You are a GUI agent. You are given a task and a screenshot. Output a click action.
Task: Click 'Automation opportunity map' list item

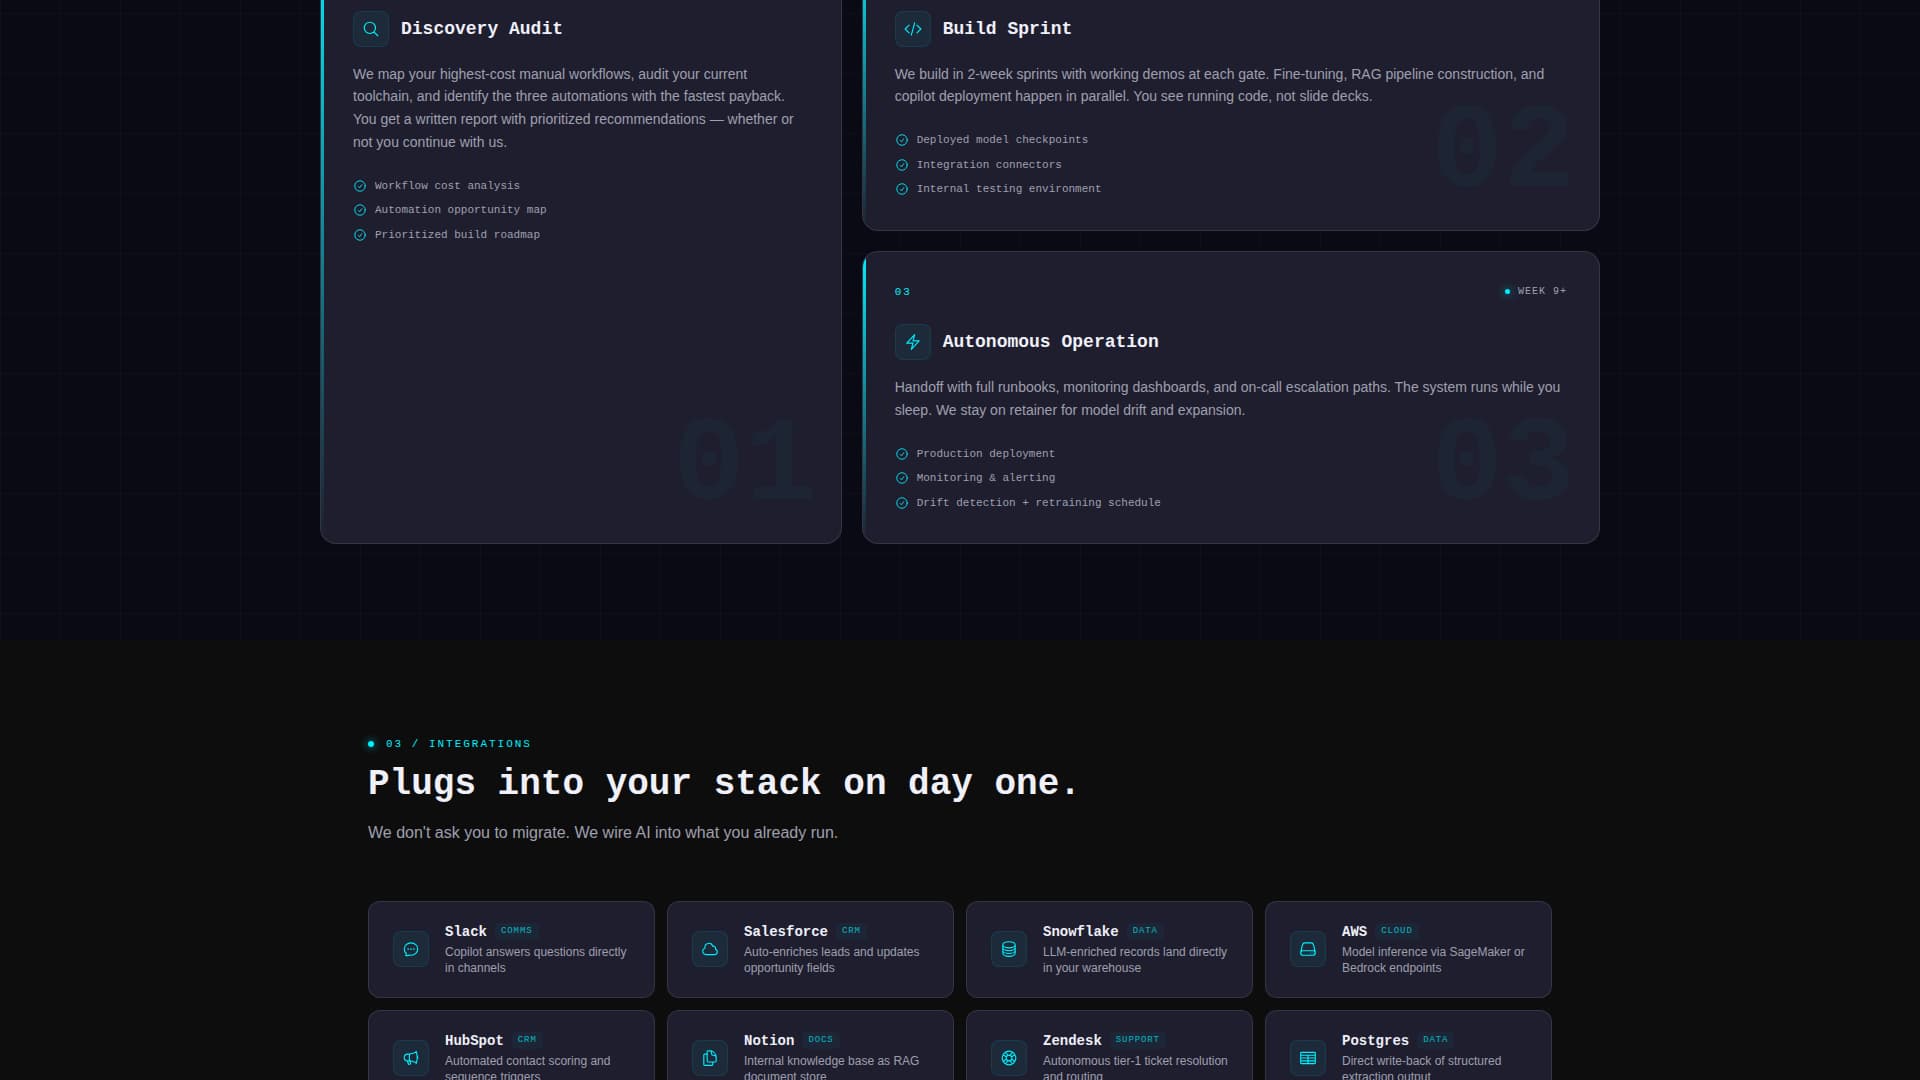460,210
